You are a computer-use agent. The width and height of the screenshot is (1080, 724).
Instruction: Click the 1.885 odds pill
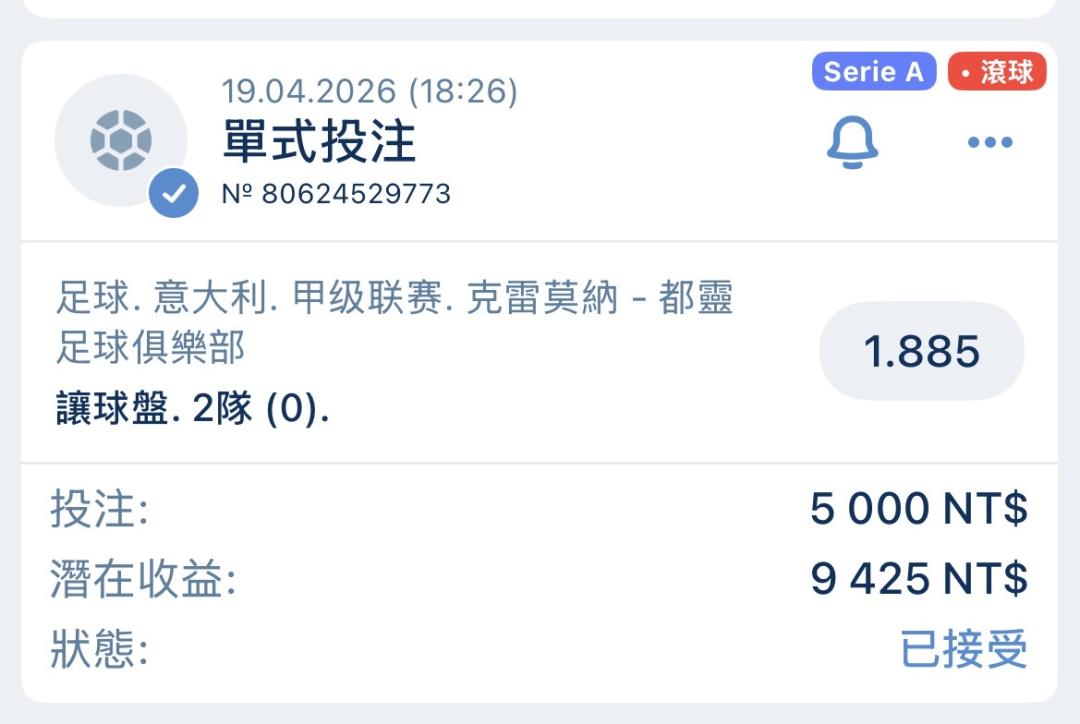coord(921,351)
